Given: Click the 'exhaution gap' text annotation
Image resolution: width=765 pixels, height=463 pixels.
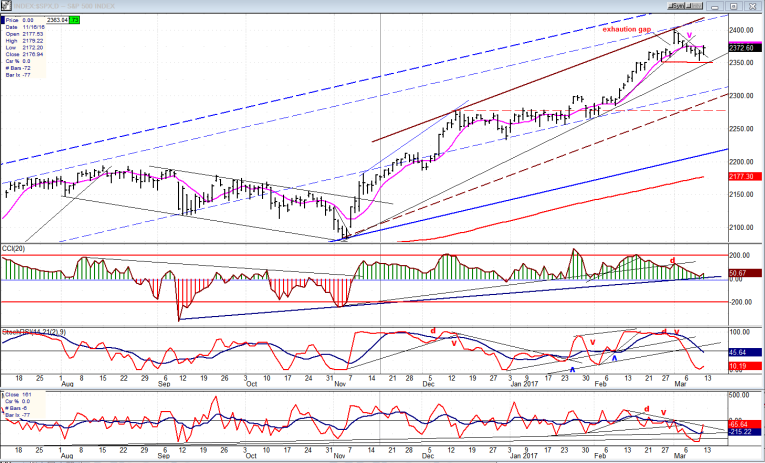Looking at the screenshot, I should click(x=626, y=29).
